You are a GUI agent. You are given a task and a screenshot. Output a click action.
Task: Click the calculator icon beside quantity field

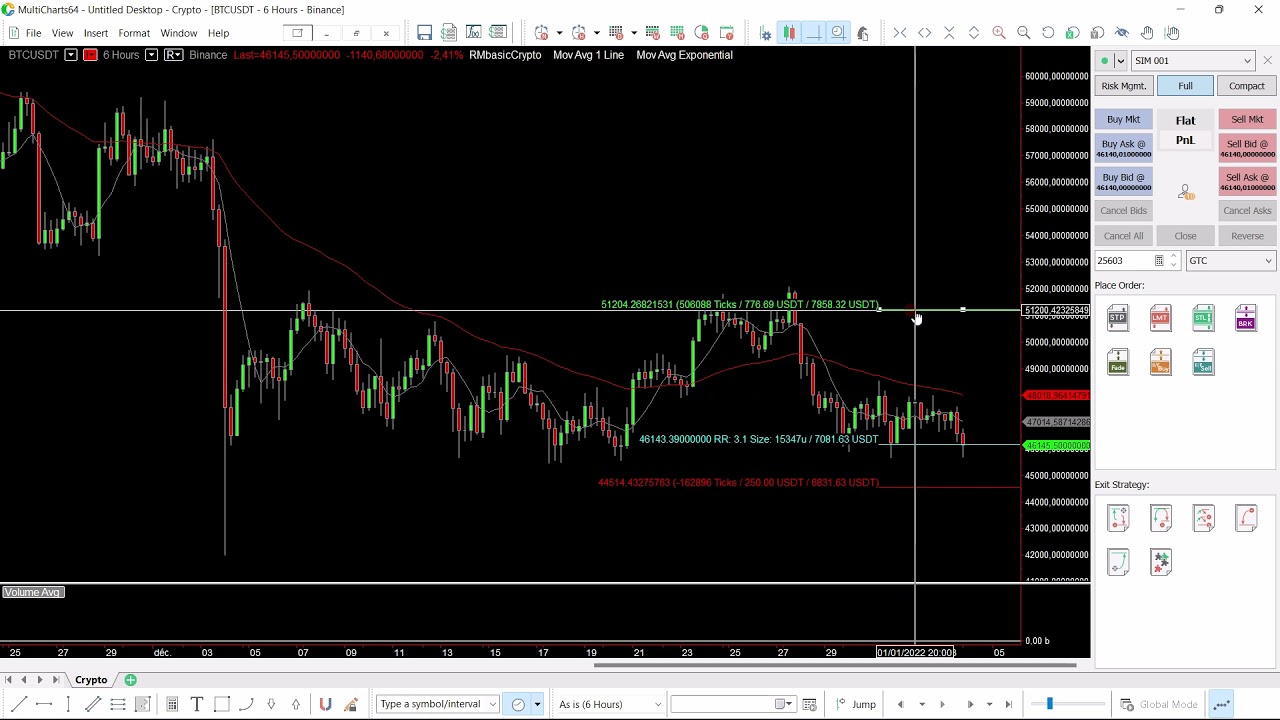click(x=1159, y=261)
